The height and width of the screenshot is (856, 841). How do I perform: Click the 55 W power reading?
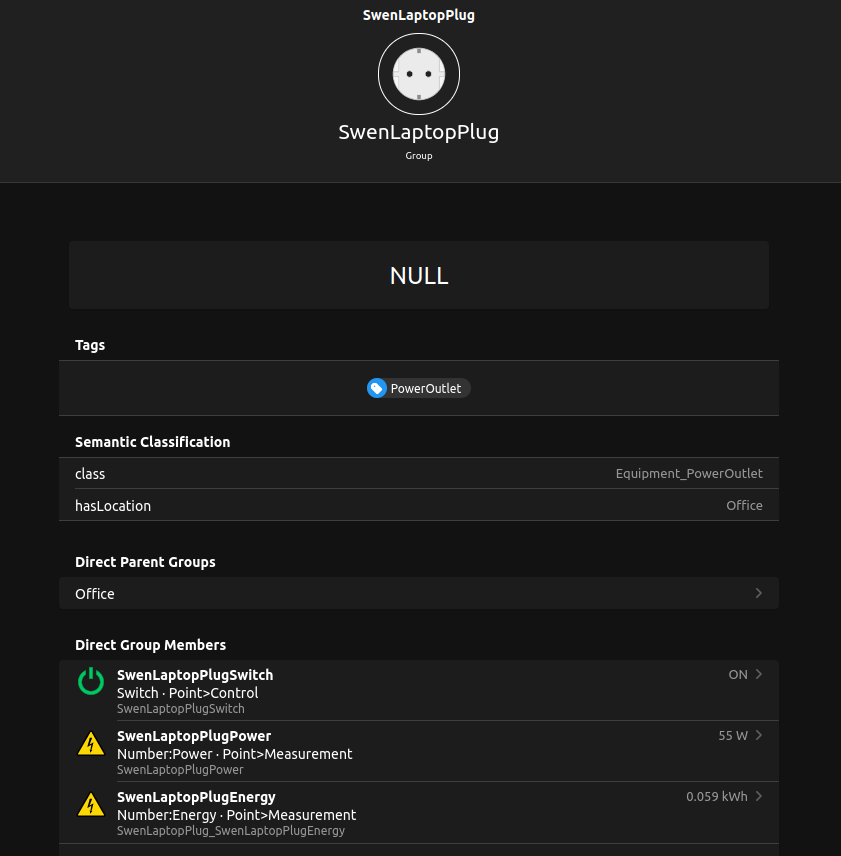click(732, 735)
